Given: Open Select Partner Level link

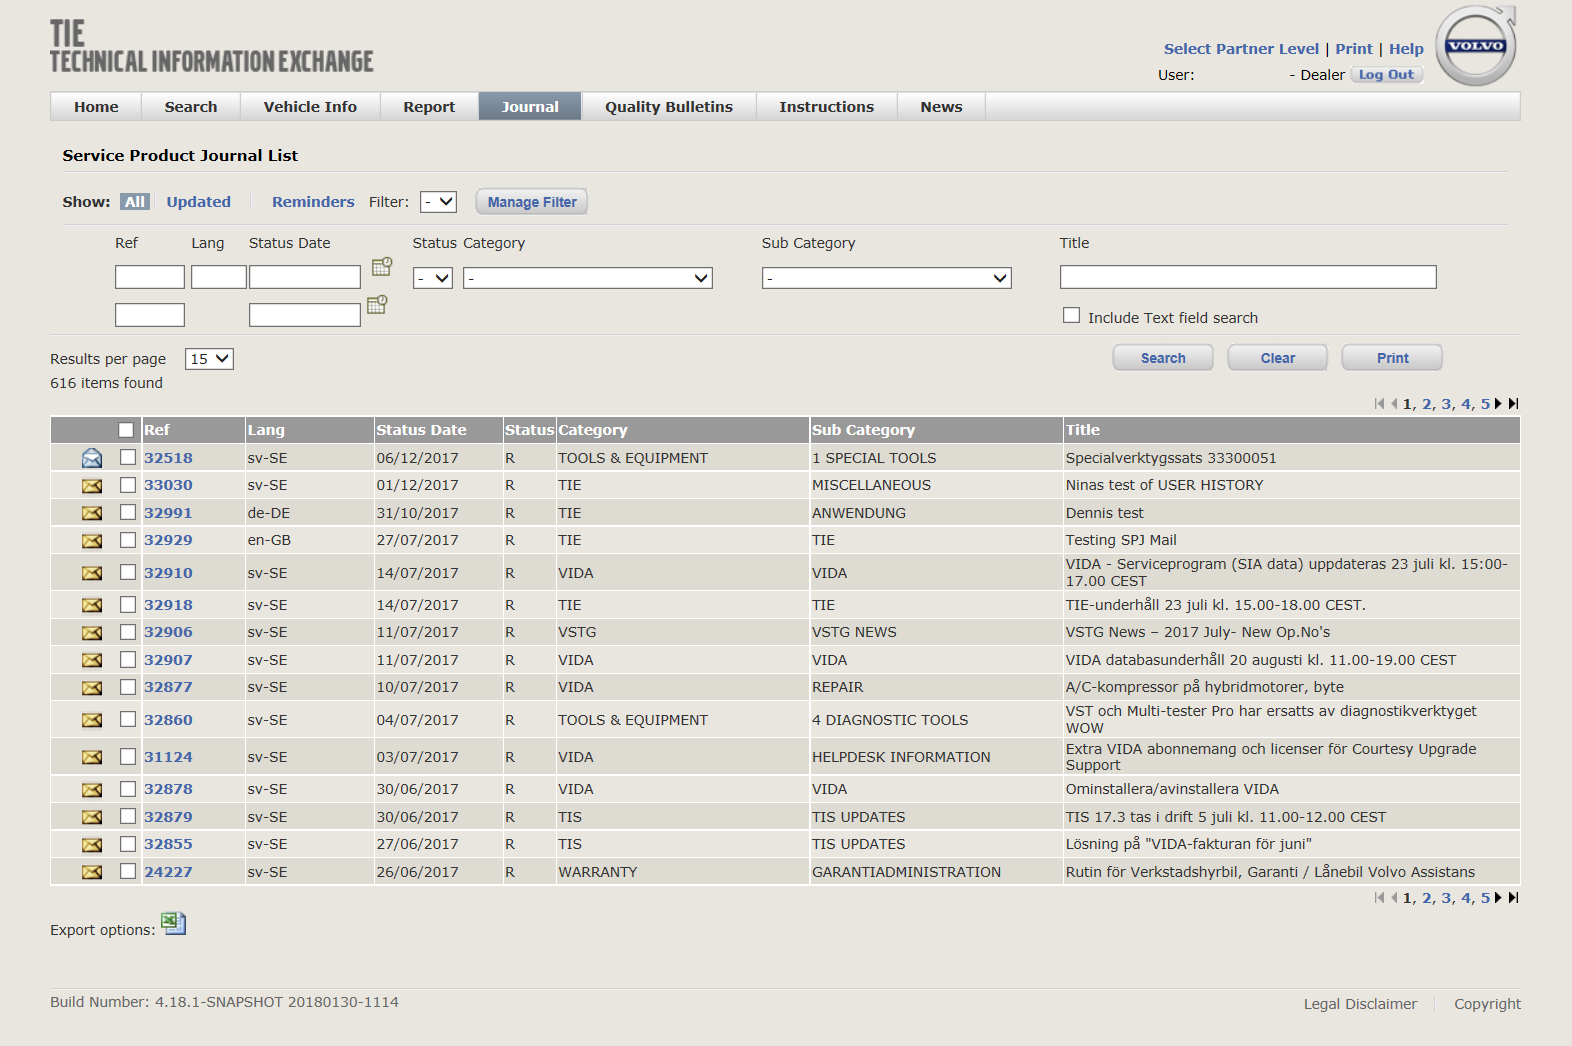Looking at the screenshot, I should pos(1241,49).
